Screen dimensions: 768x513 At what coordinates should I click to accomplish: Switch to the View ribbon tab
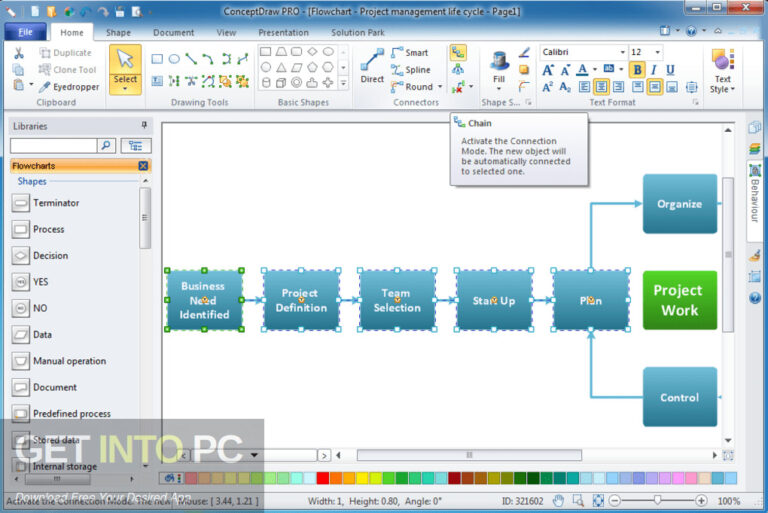226,32
